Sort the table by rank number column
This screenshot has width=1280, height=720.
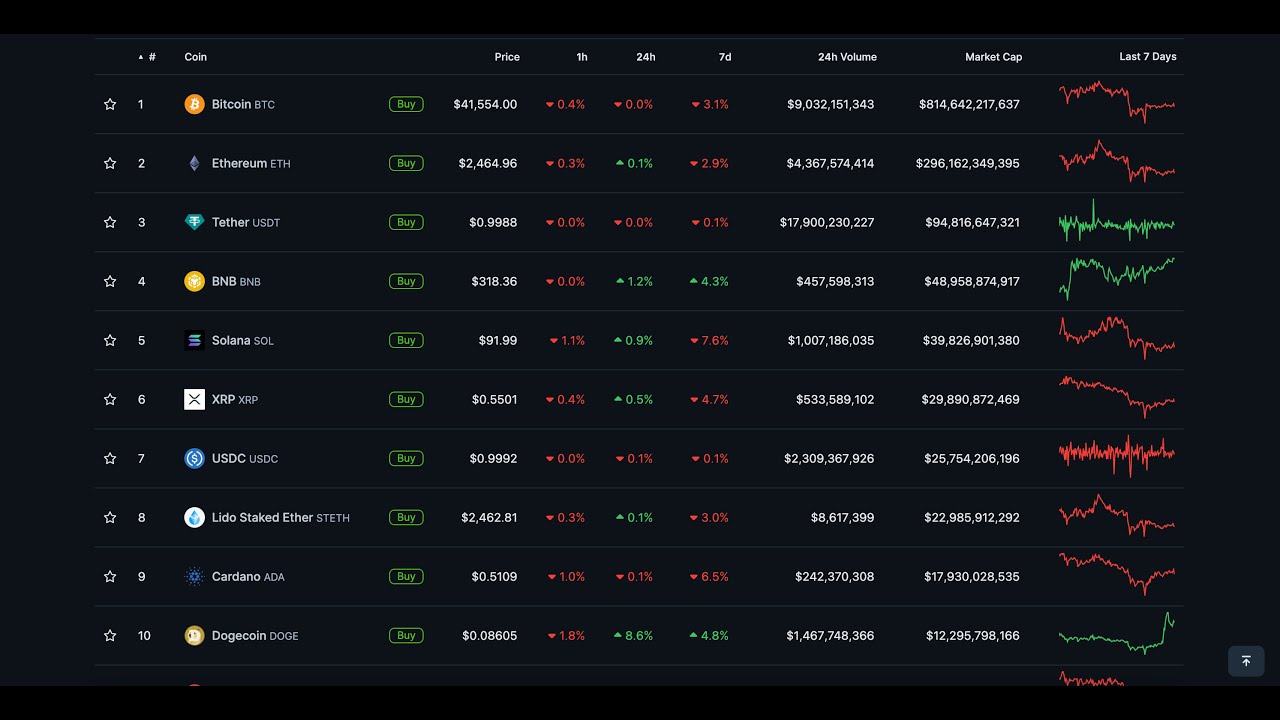pos(147,57)
